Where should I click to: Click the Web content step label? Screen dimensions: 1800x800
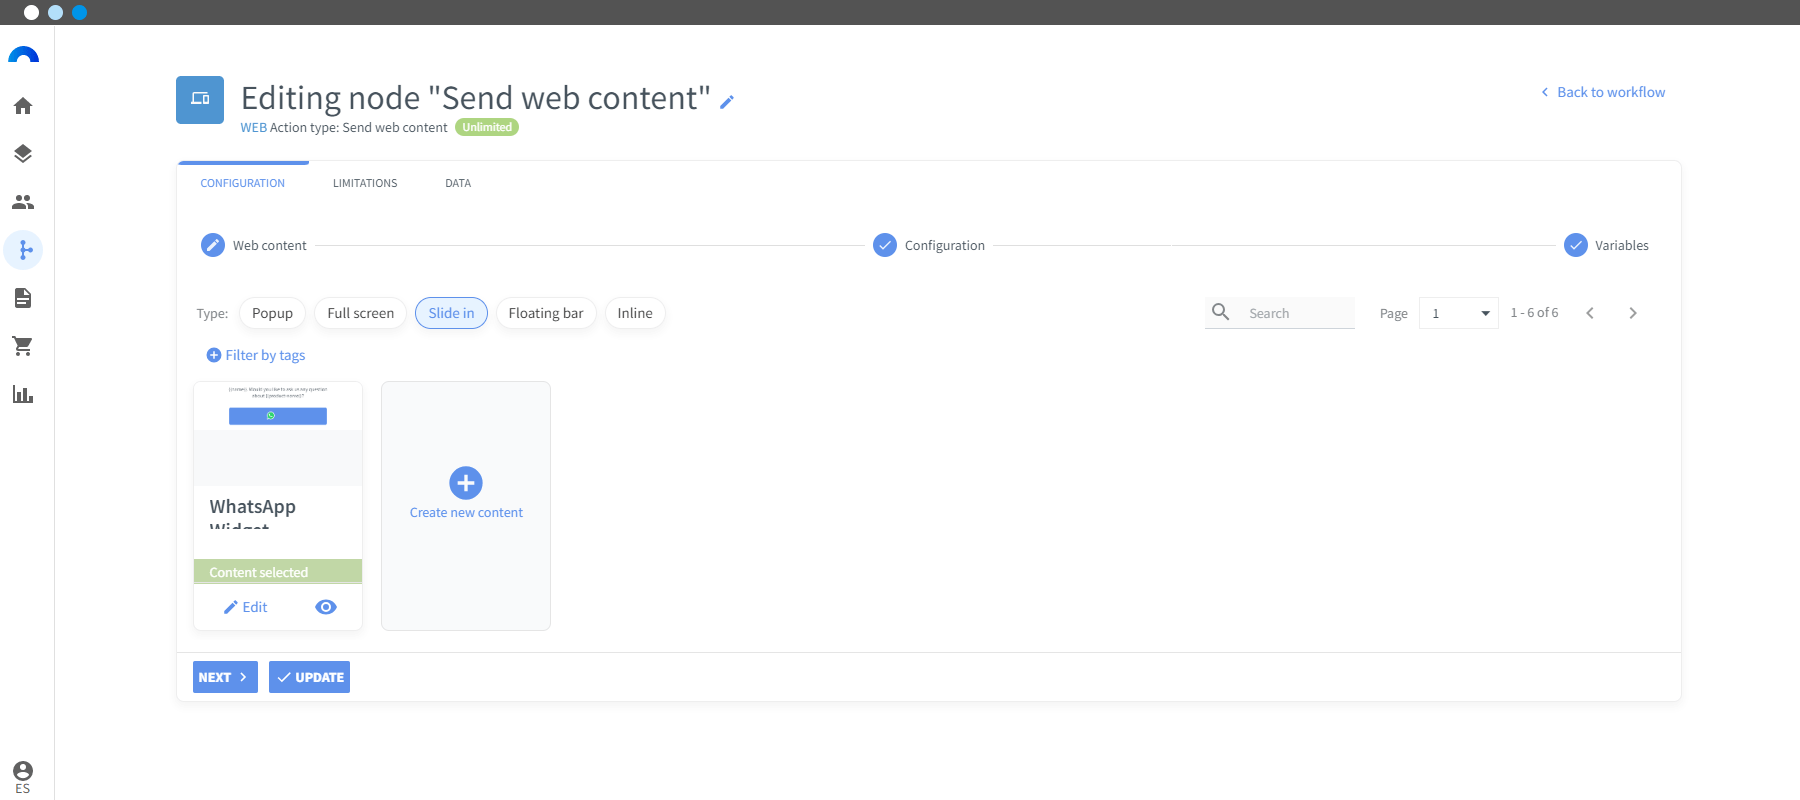pos(270,245)
